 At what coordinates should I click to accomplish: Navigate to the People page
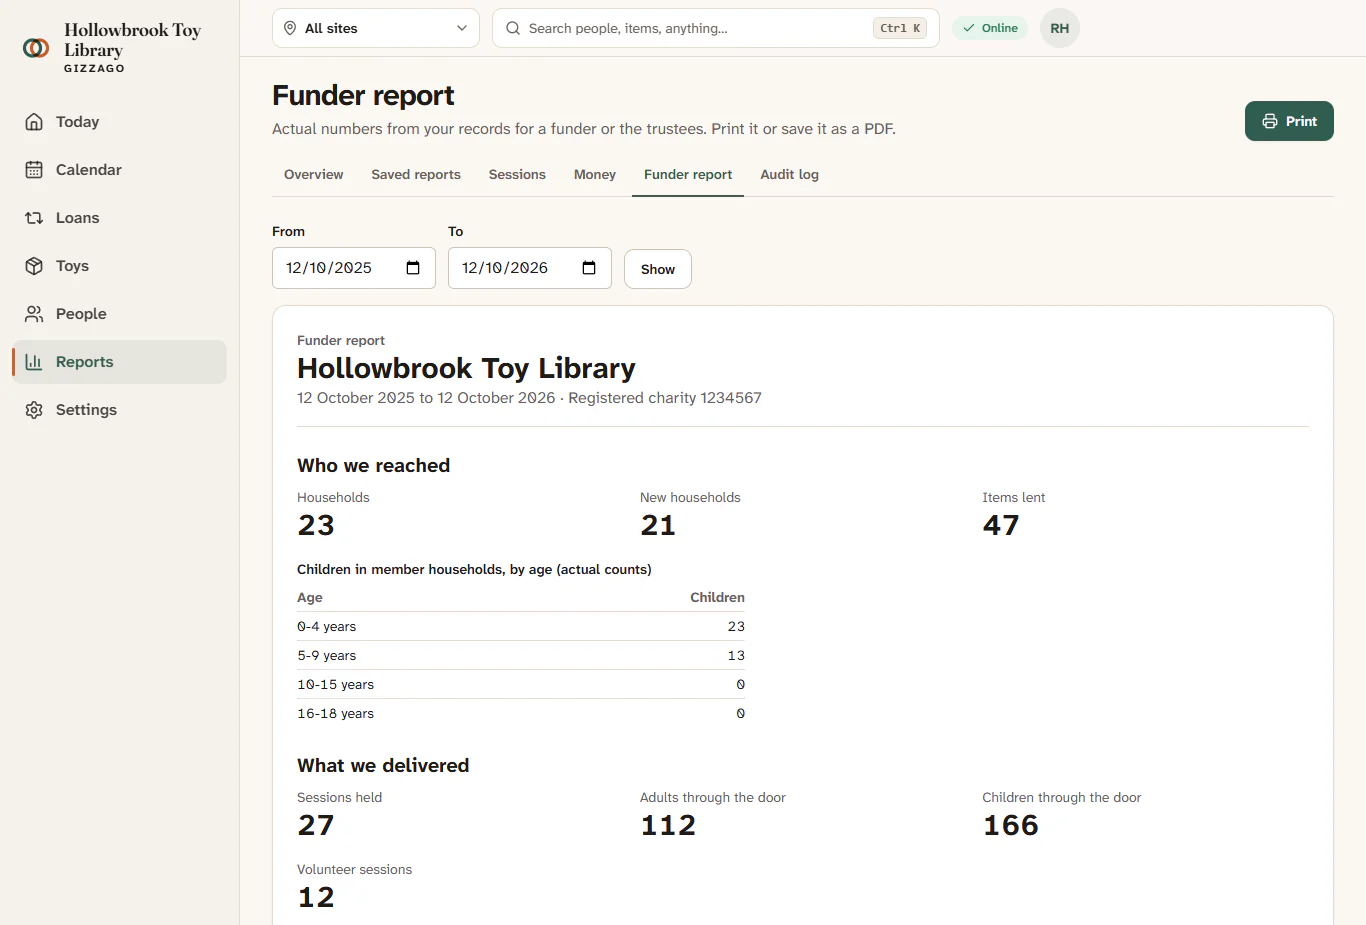(x=119, y=314)
